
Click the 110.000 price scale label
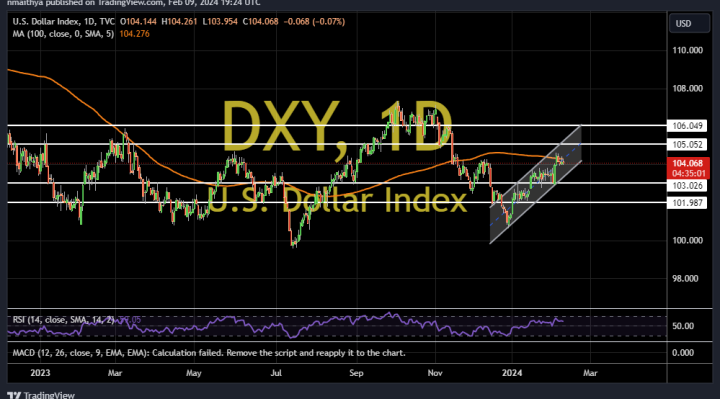coord(687,50)
